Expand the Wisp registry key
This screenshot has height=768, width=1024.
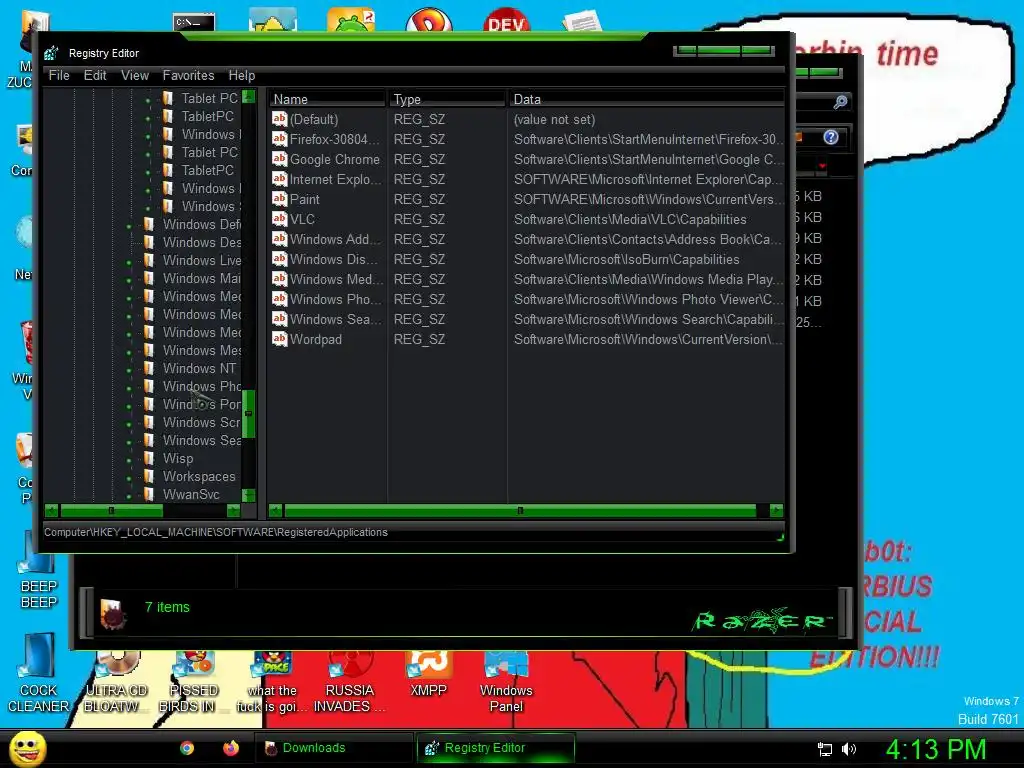tap(129, 460)
